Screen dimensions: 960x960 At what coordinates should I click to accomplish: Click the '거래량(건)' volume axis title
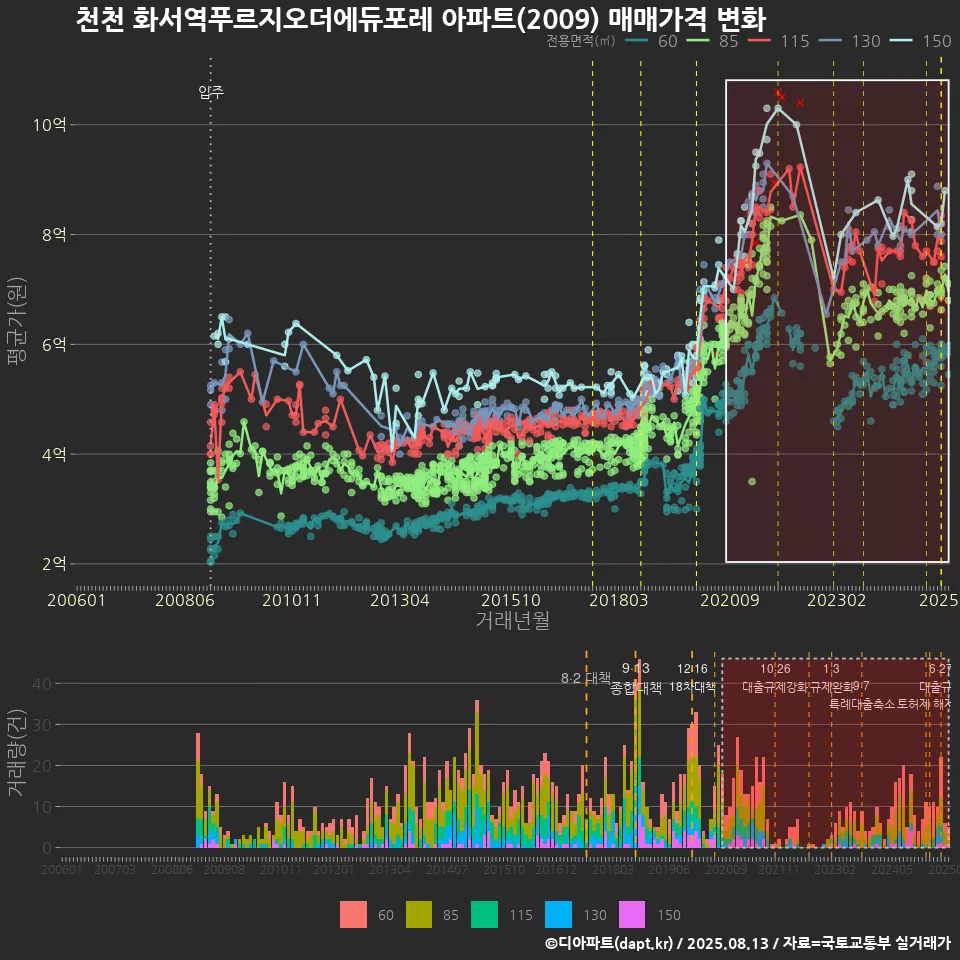coord(17,753)
